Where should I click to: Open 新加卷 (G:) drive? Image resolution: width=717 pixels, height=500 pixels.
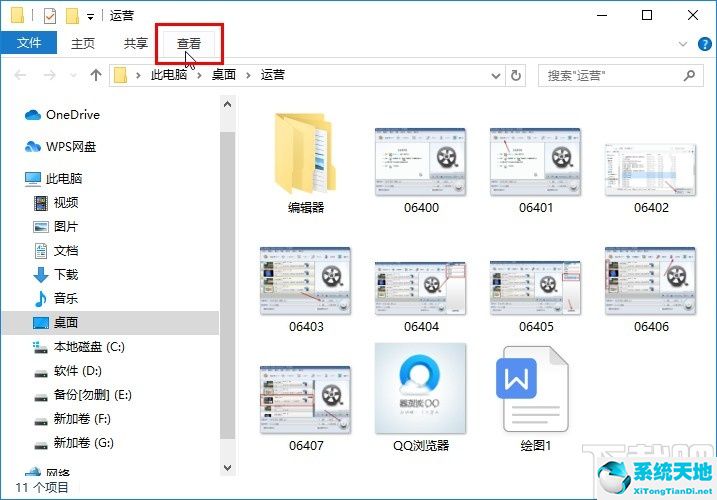[74, 443]
